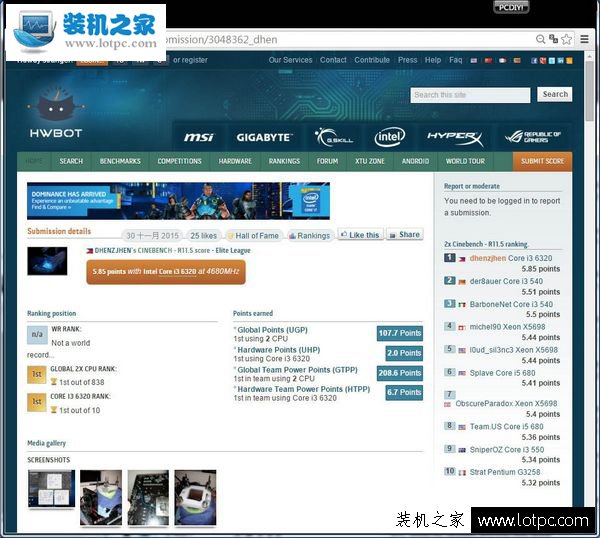Open the MSI sponsor logo

coord(199,137)
